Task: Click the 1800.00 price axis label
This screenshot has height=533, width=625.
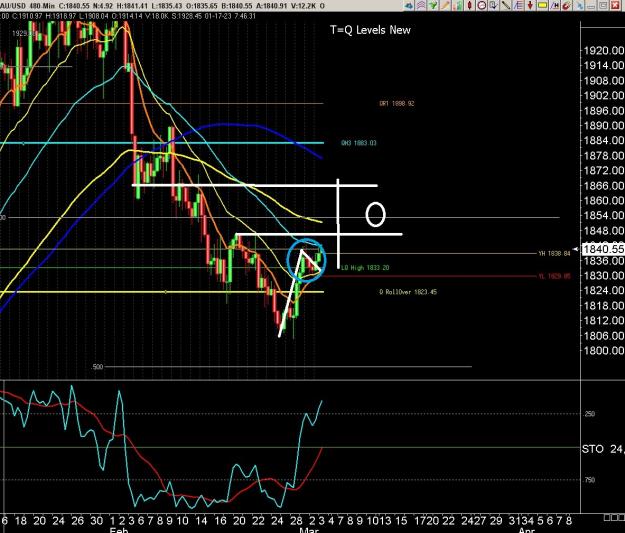Action: coord(603,350)
